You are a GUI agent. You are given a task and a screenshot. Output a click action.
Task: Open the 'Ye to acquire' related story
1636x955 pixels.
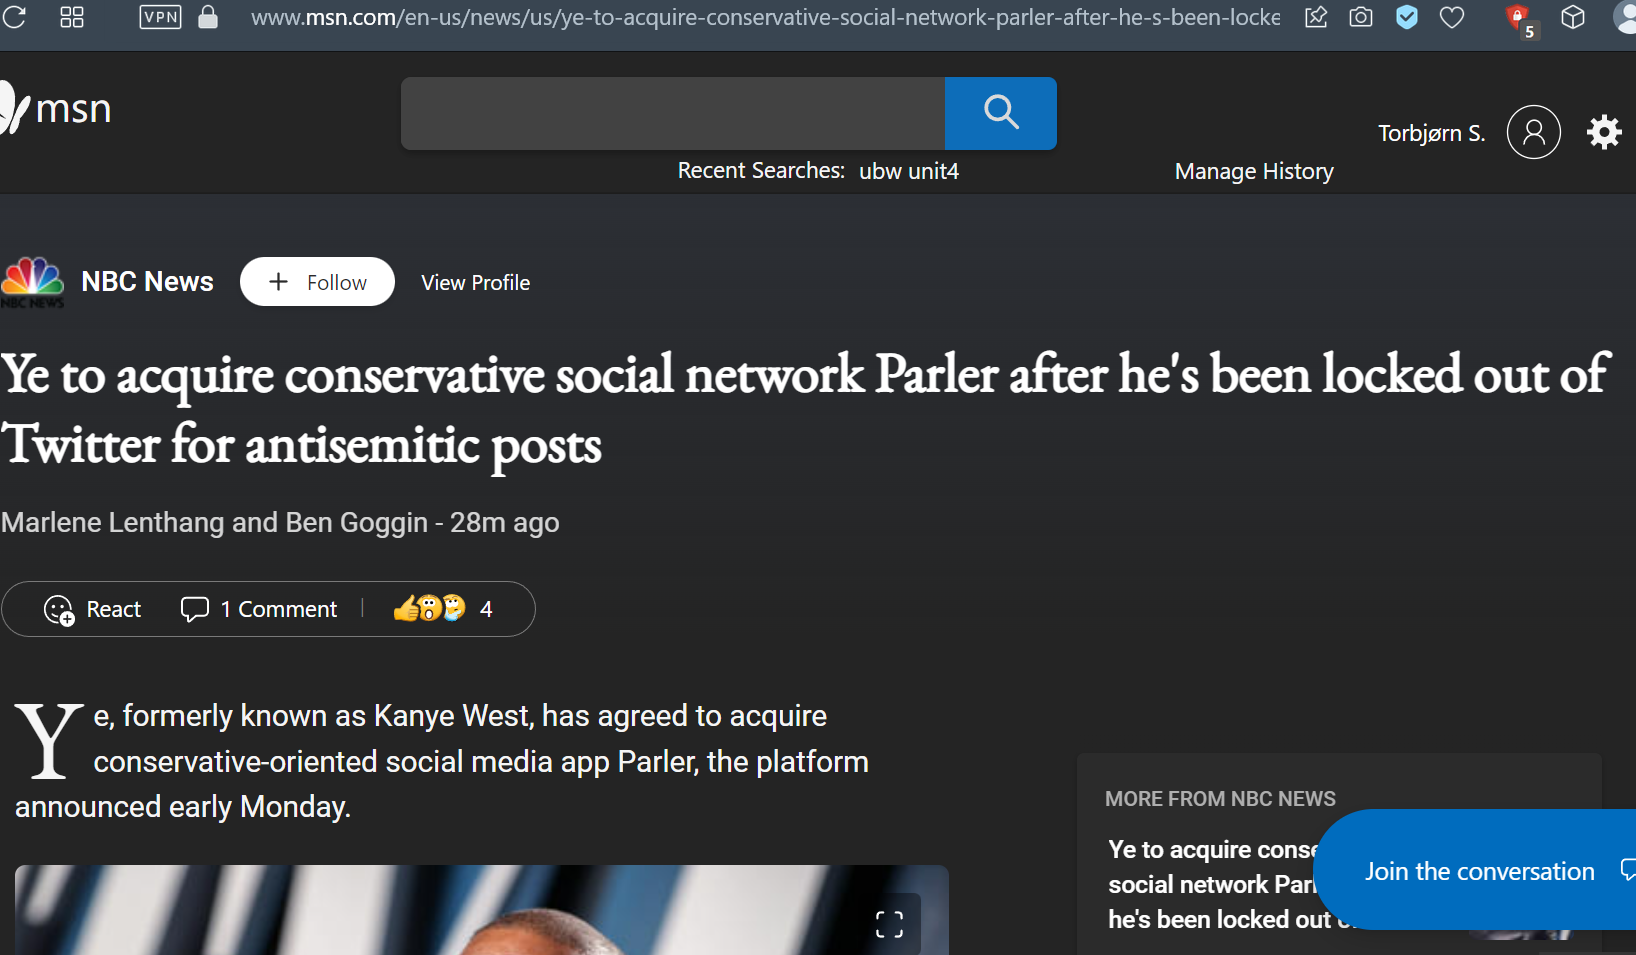coord(1214,884)
